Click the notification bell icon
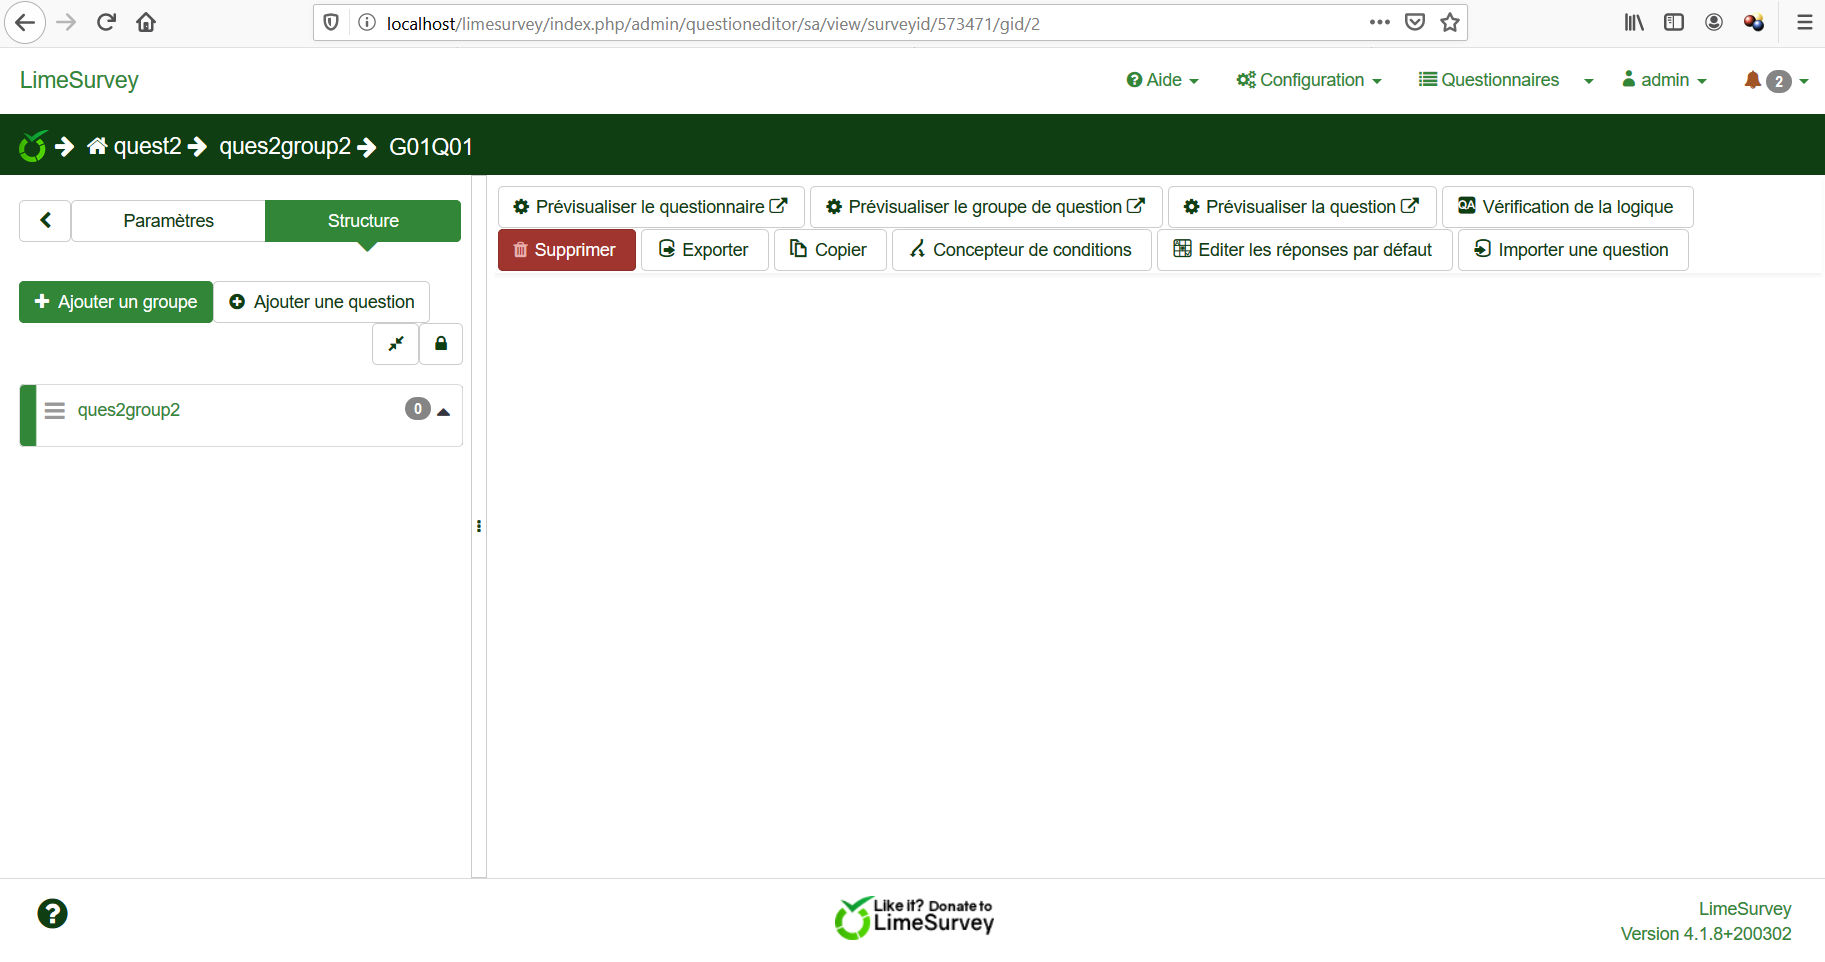The height and width of the screenshot is (962, 1825). [x=1752, y=80]
